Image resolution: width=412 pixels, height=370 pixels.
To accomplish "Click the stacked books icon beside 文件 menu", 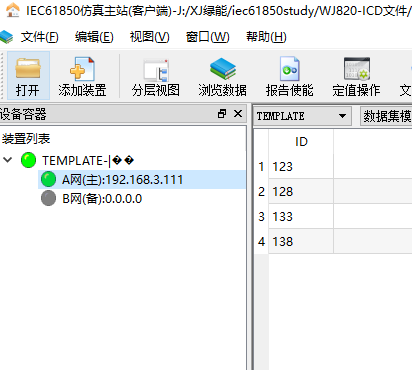I will point(6,37).
